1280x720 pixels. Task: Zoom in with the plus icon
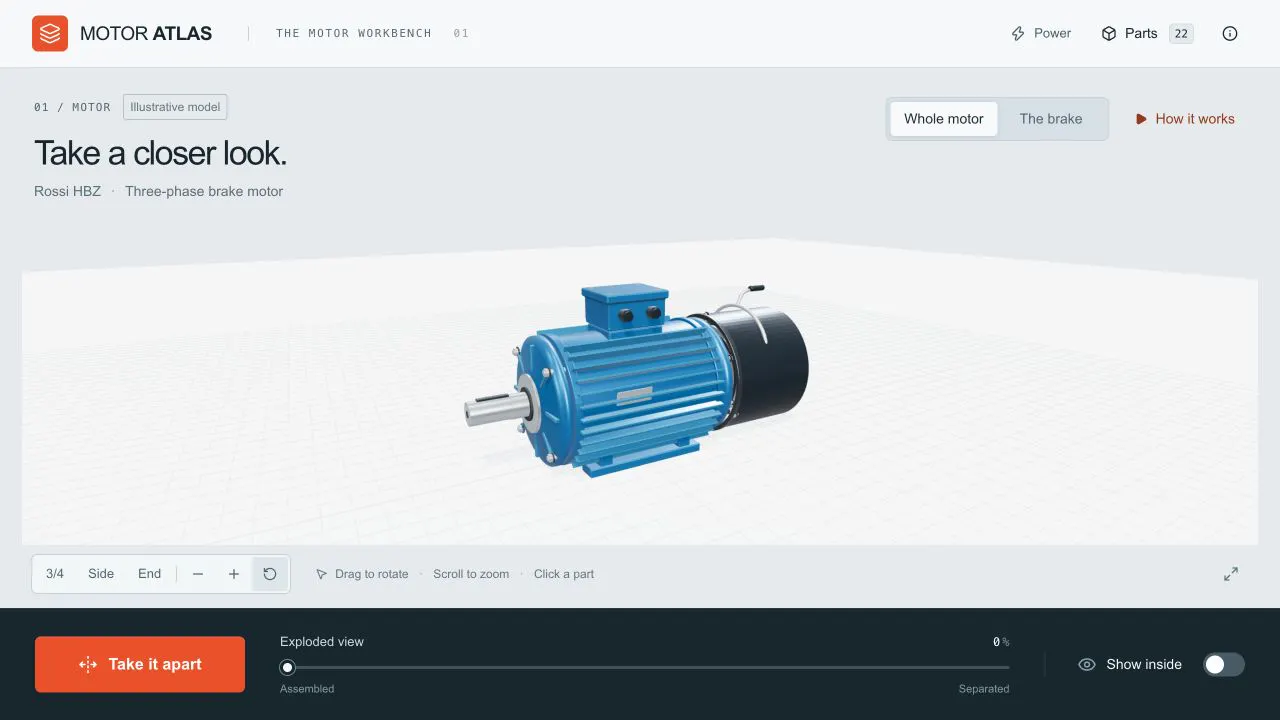234,574
